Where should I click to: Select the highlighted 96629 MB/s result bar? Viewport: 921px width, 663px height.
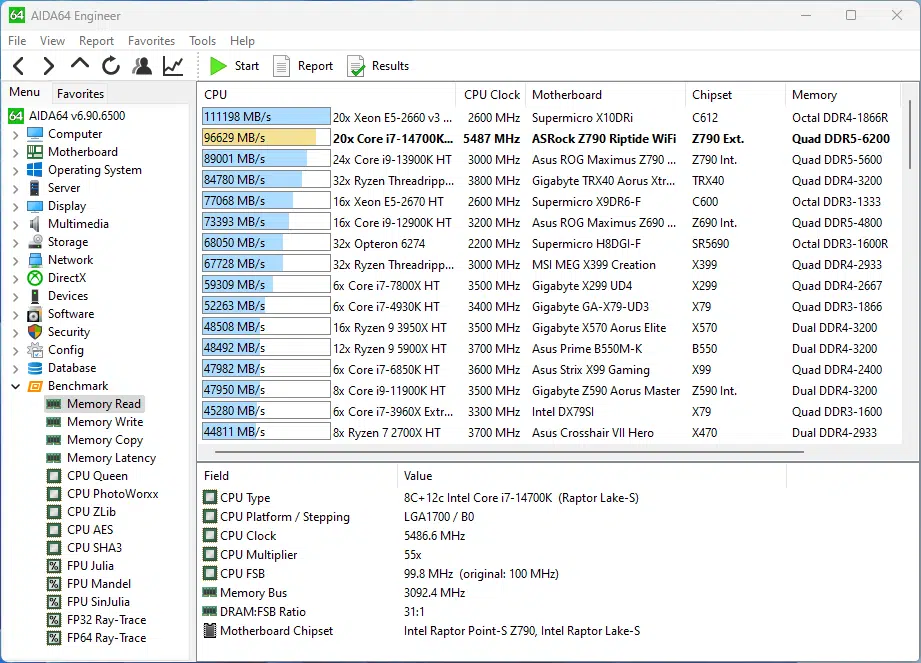click(x=265, y=139)
